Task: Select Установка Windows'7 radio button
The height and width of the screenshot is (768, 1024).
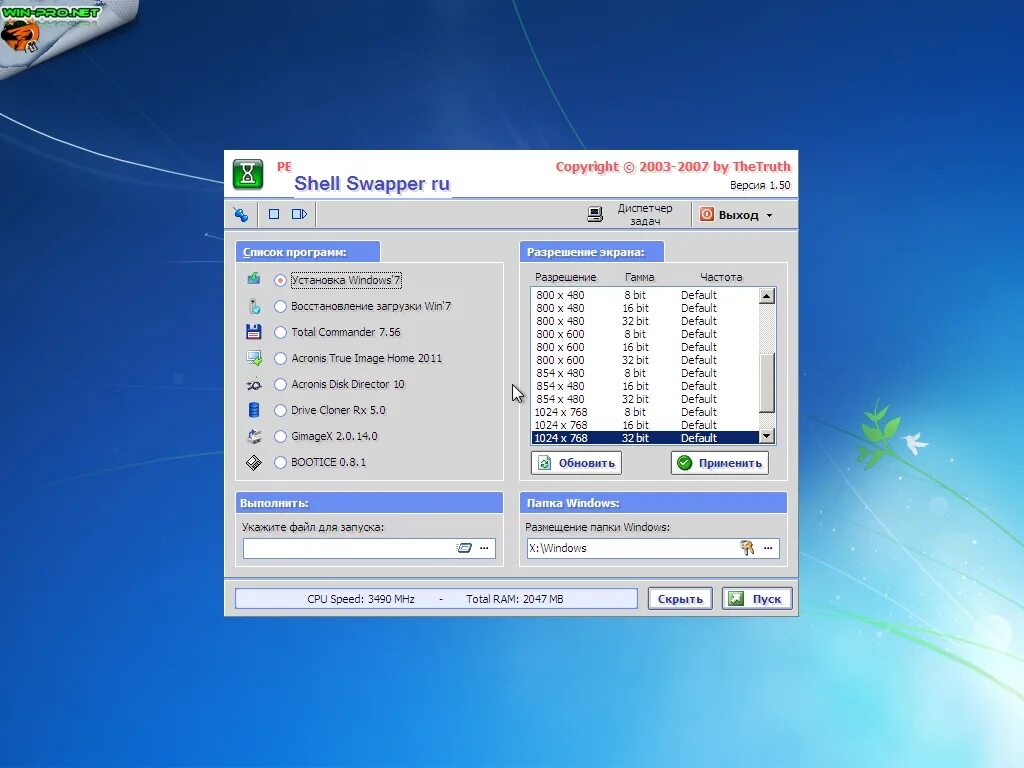Action: (280, 280)
